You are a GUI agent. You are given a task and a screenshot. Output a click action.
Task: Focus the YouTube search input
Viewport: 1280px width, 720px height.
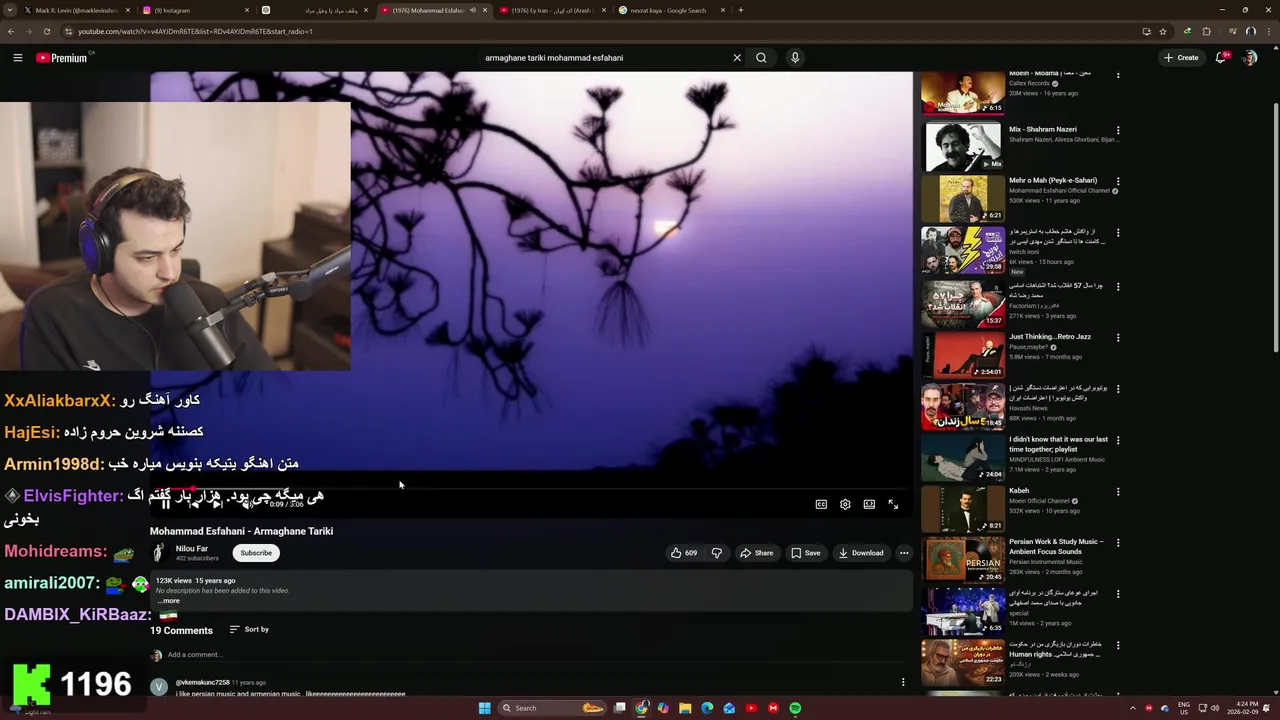(605, 58)
